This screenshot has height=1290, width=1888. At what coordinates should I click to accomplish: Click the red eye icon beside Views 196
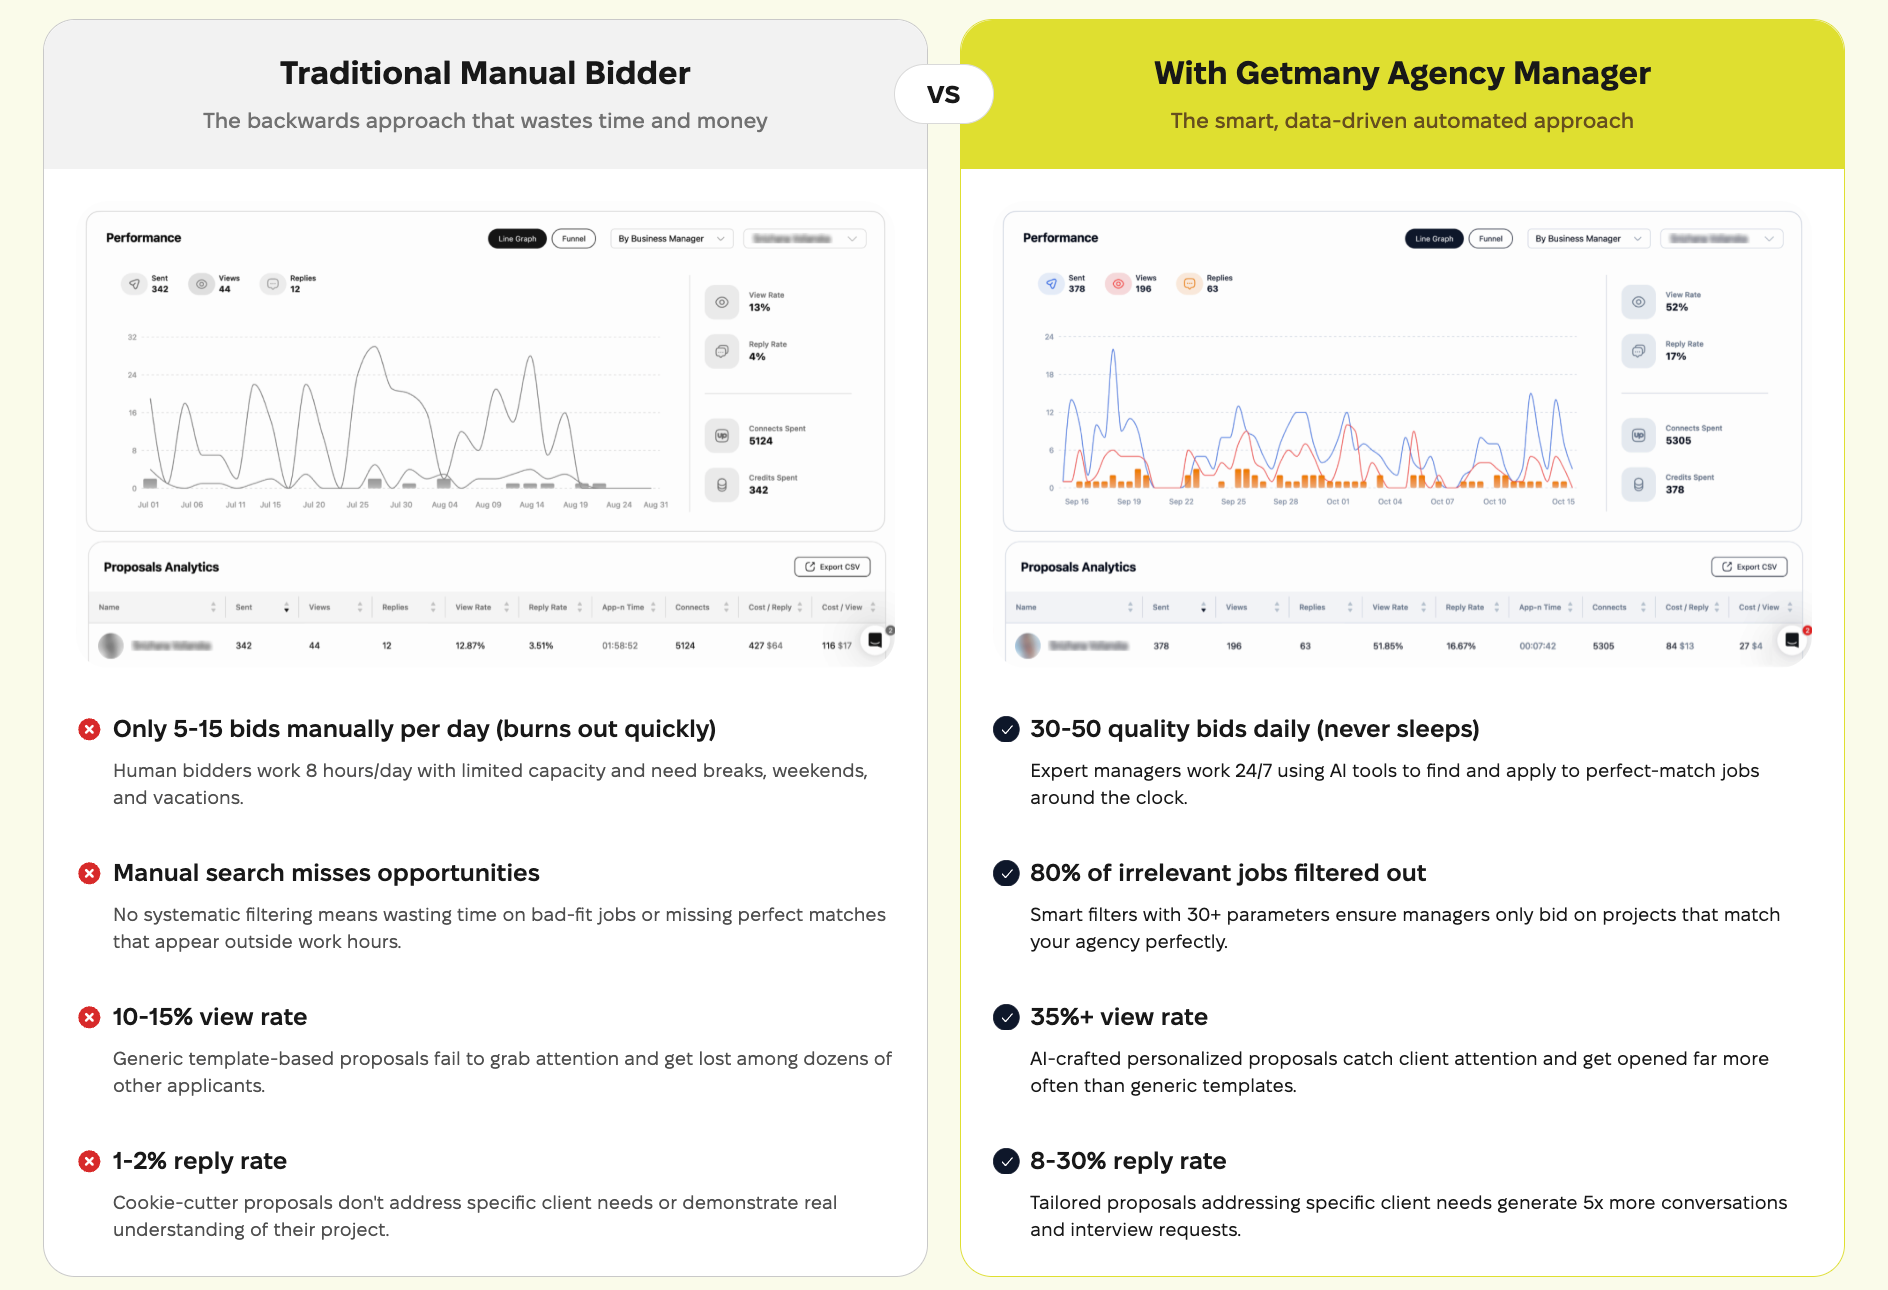1117,284
